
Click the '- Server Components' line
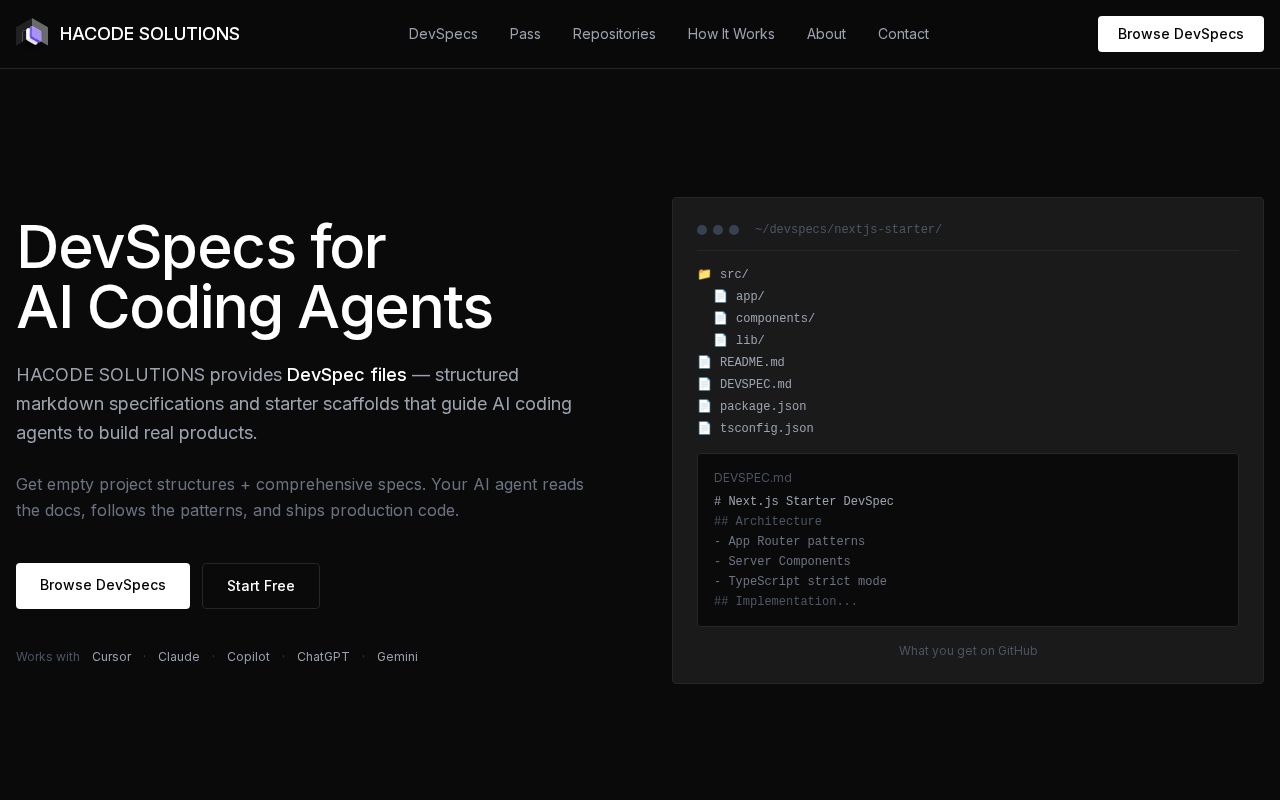[782, 562]
